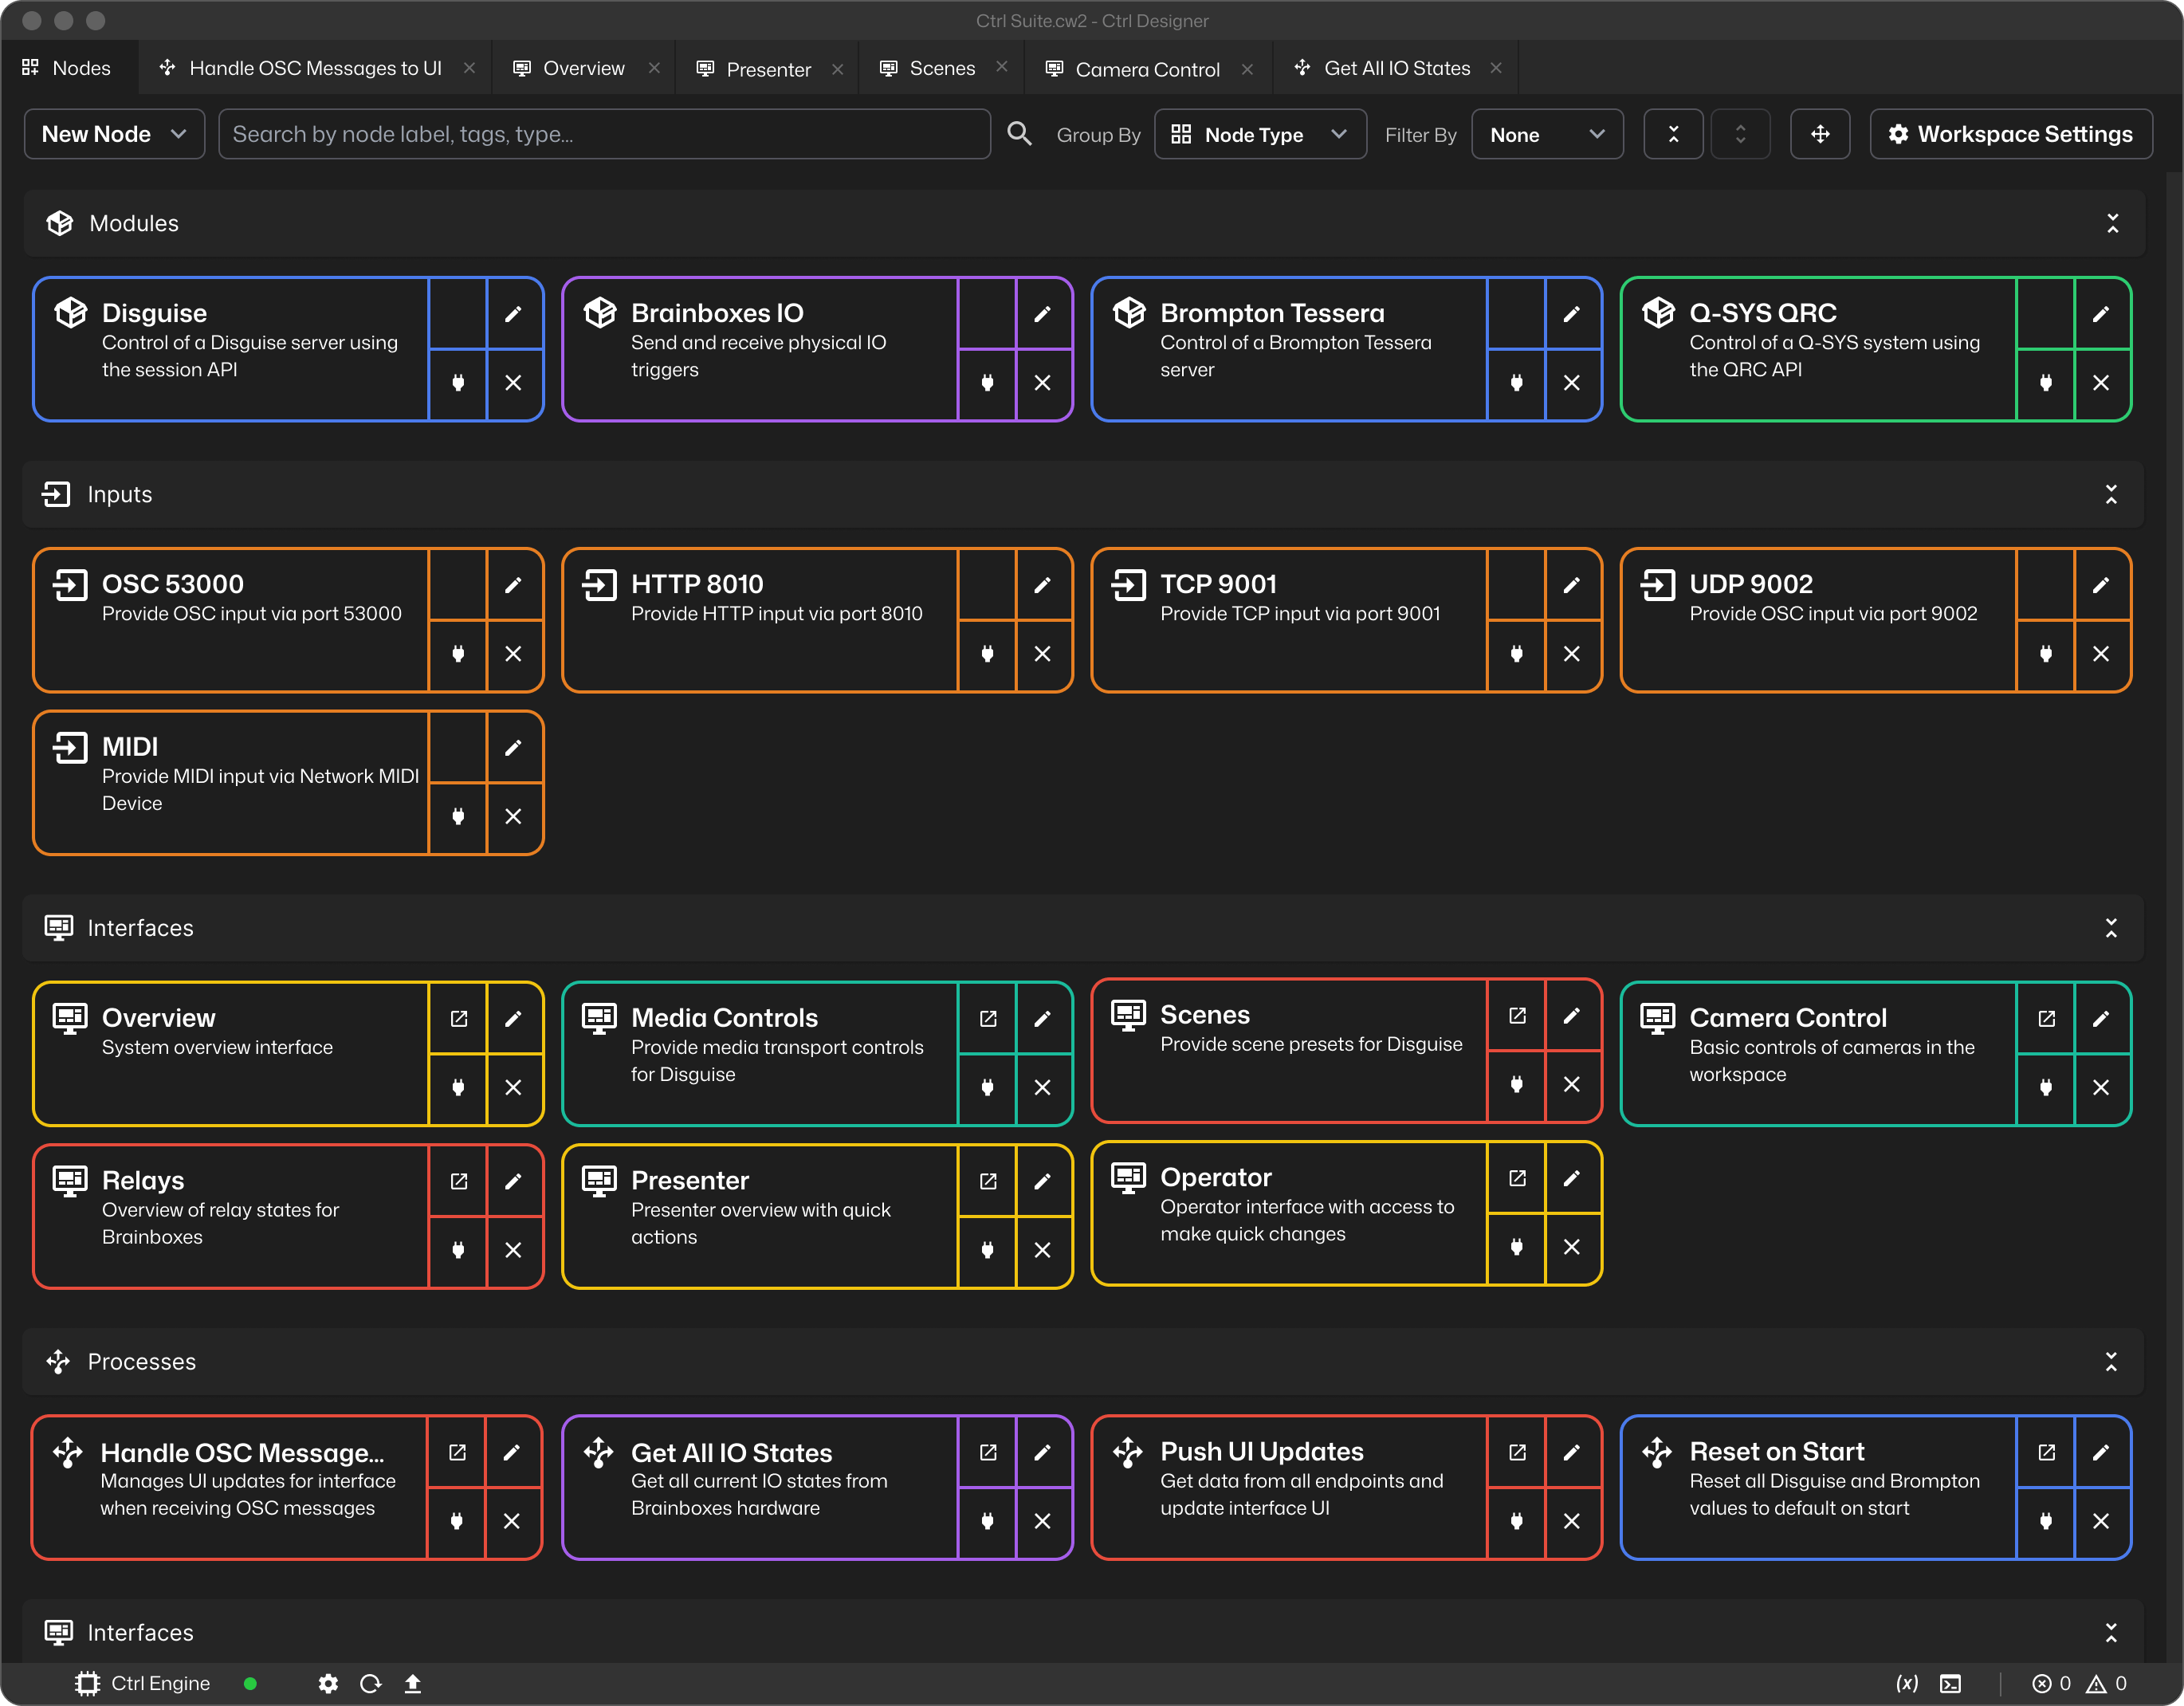Open Reset on Start process
This screenshot has width=2184, height=1706.
tap(2046, 1453)
